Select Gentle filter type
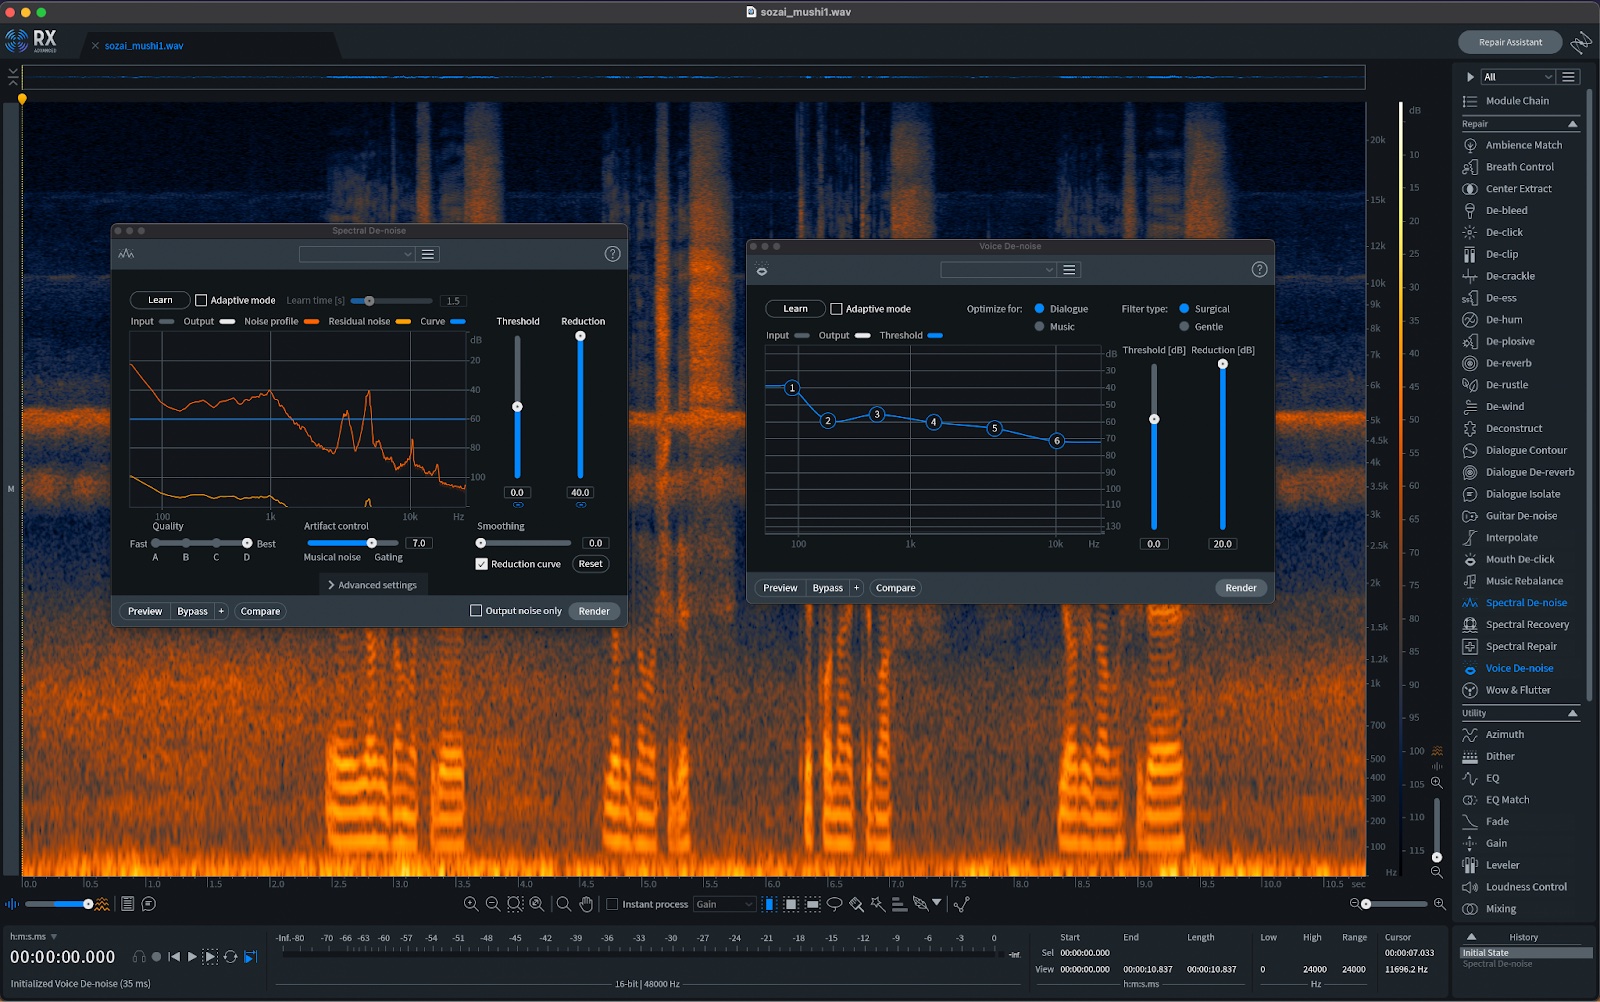This screenshot has height=1002, width=1600. (1185, 327)
